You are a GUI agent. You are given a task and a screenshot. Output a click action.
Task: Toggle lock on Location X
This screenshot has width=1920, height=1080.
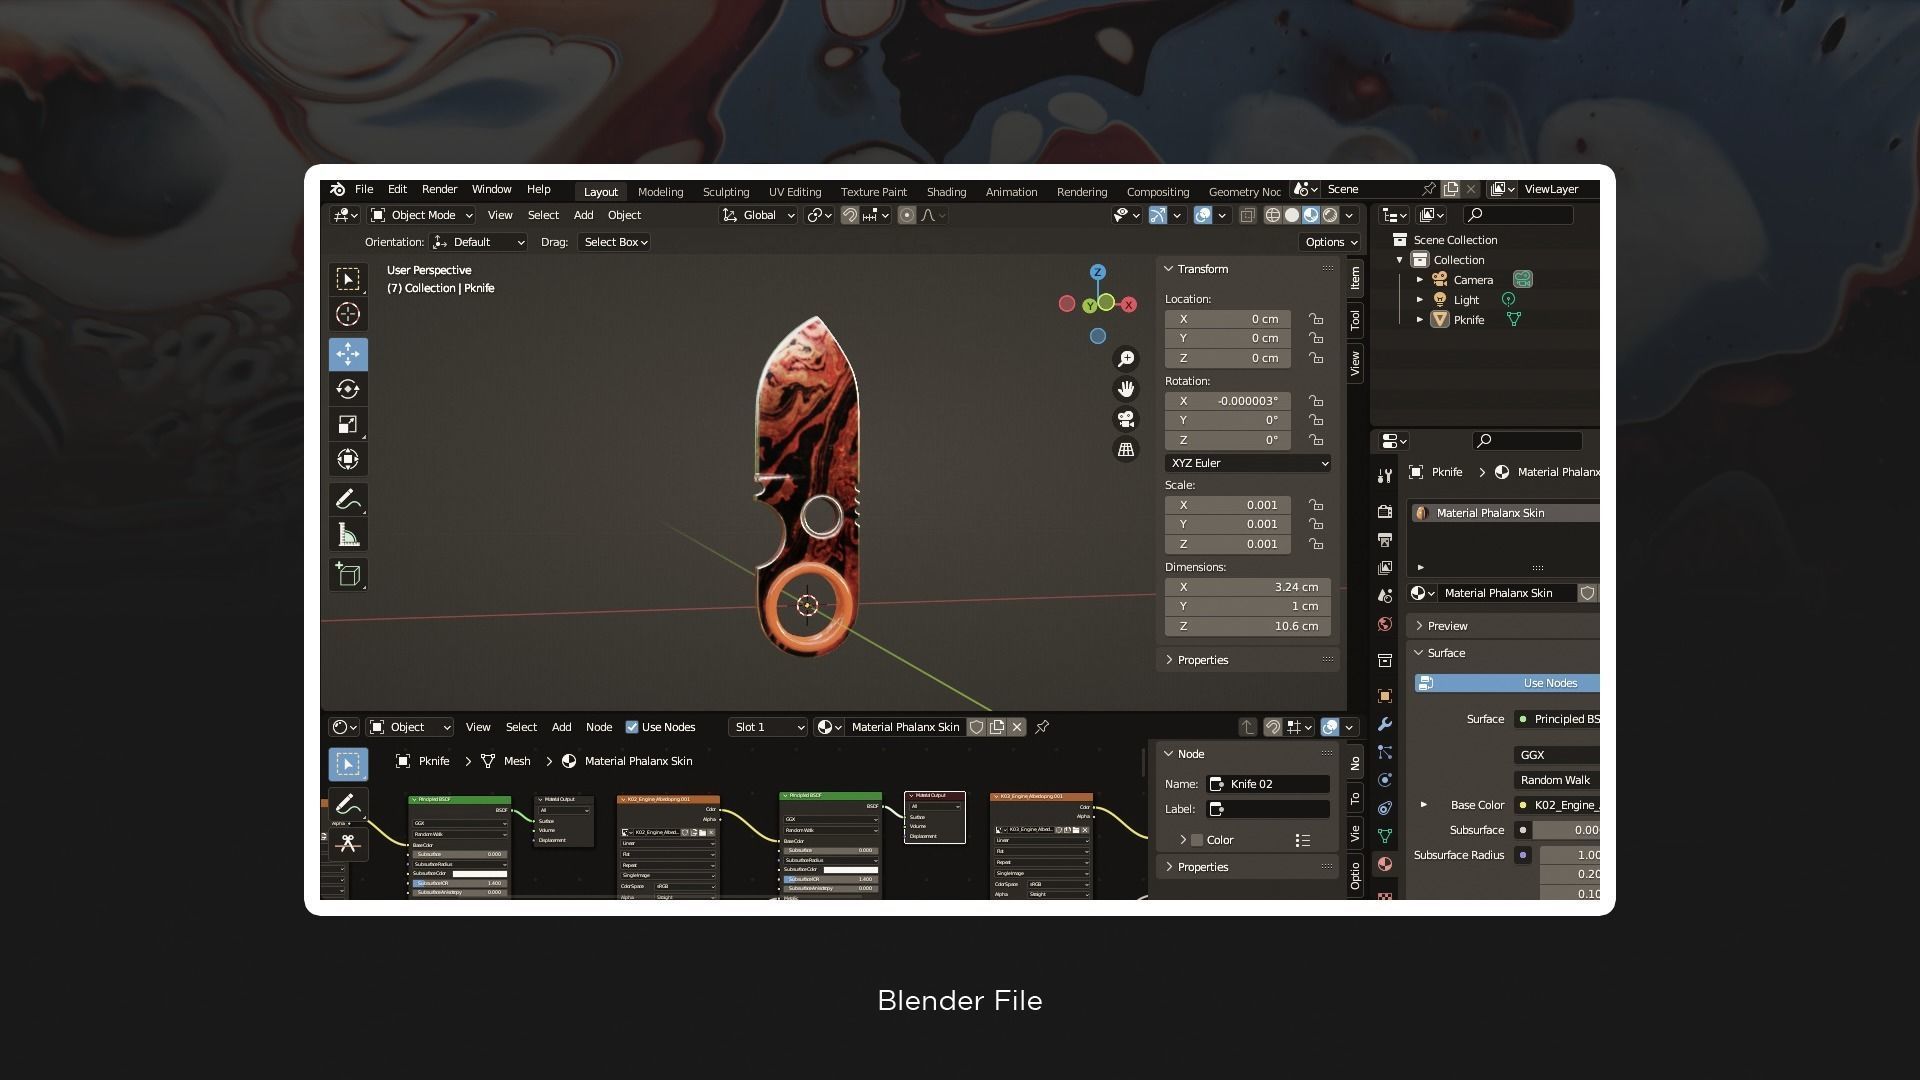(x=1316, y=319)
